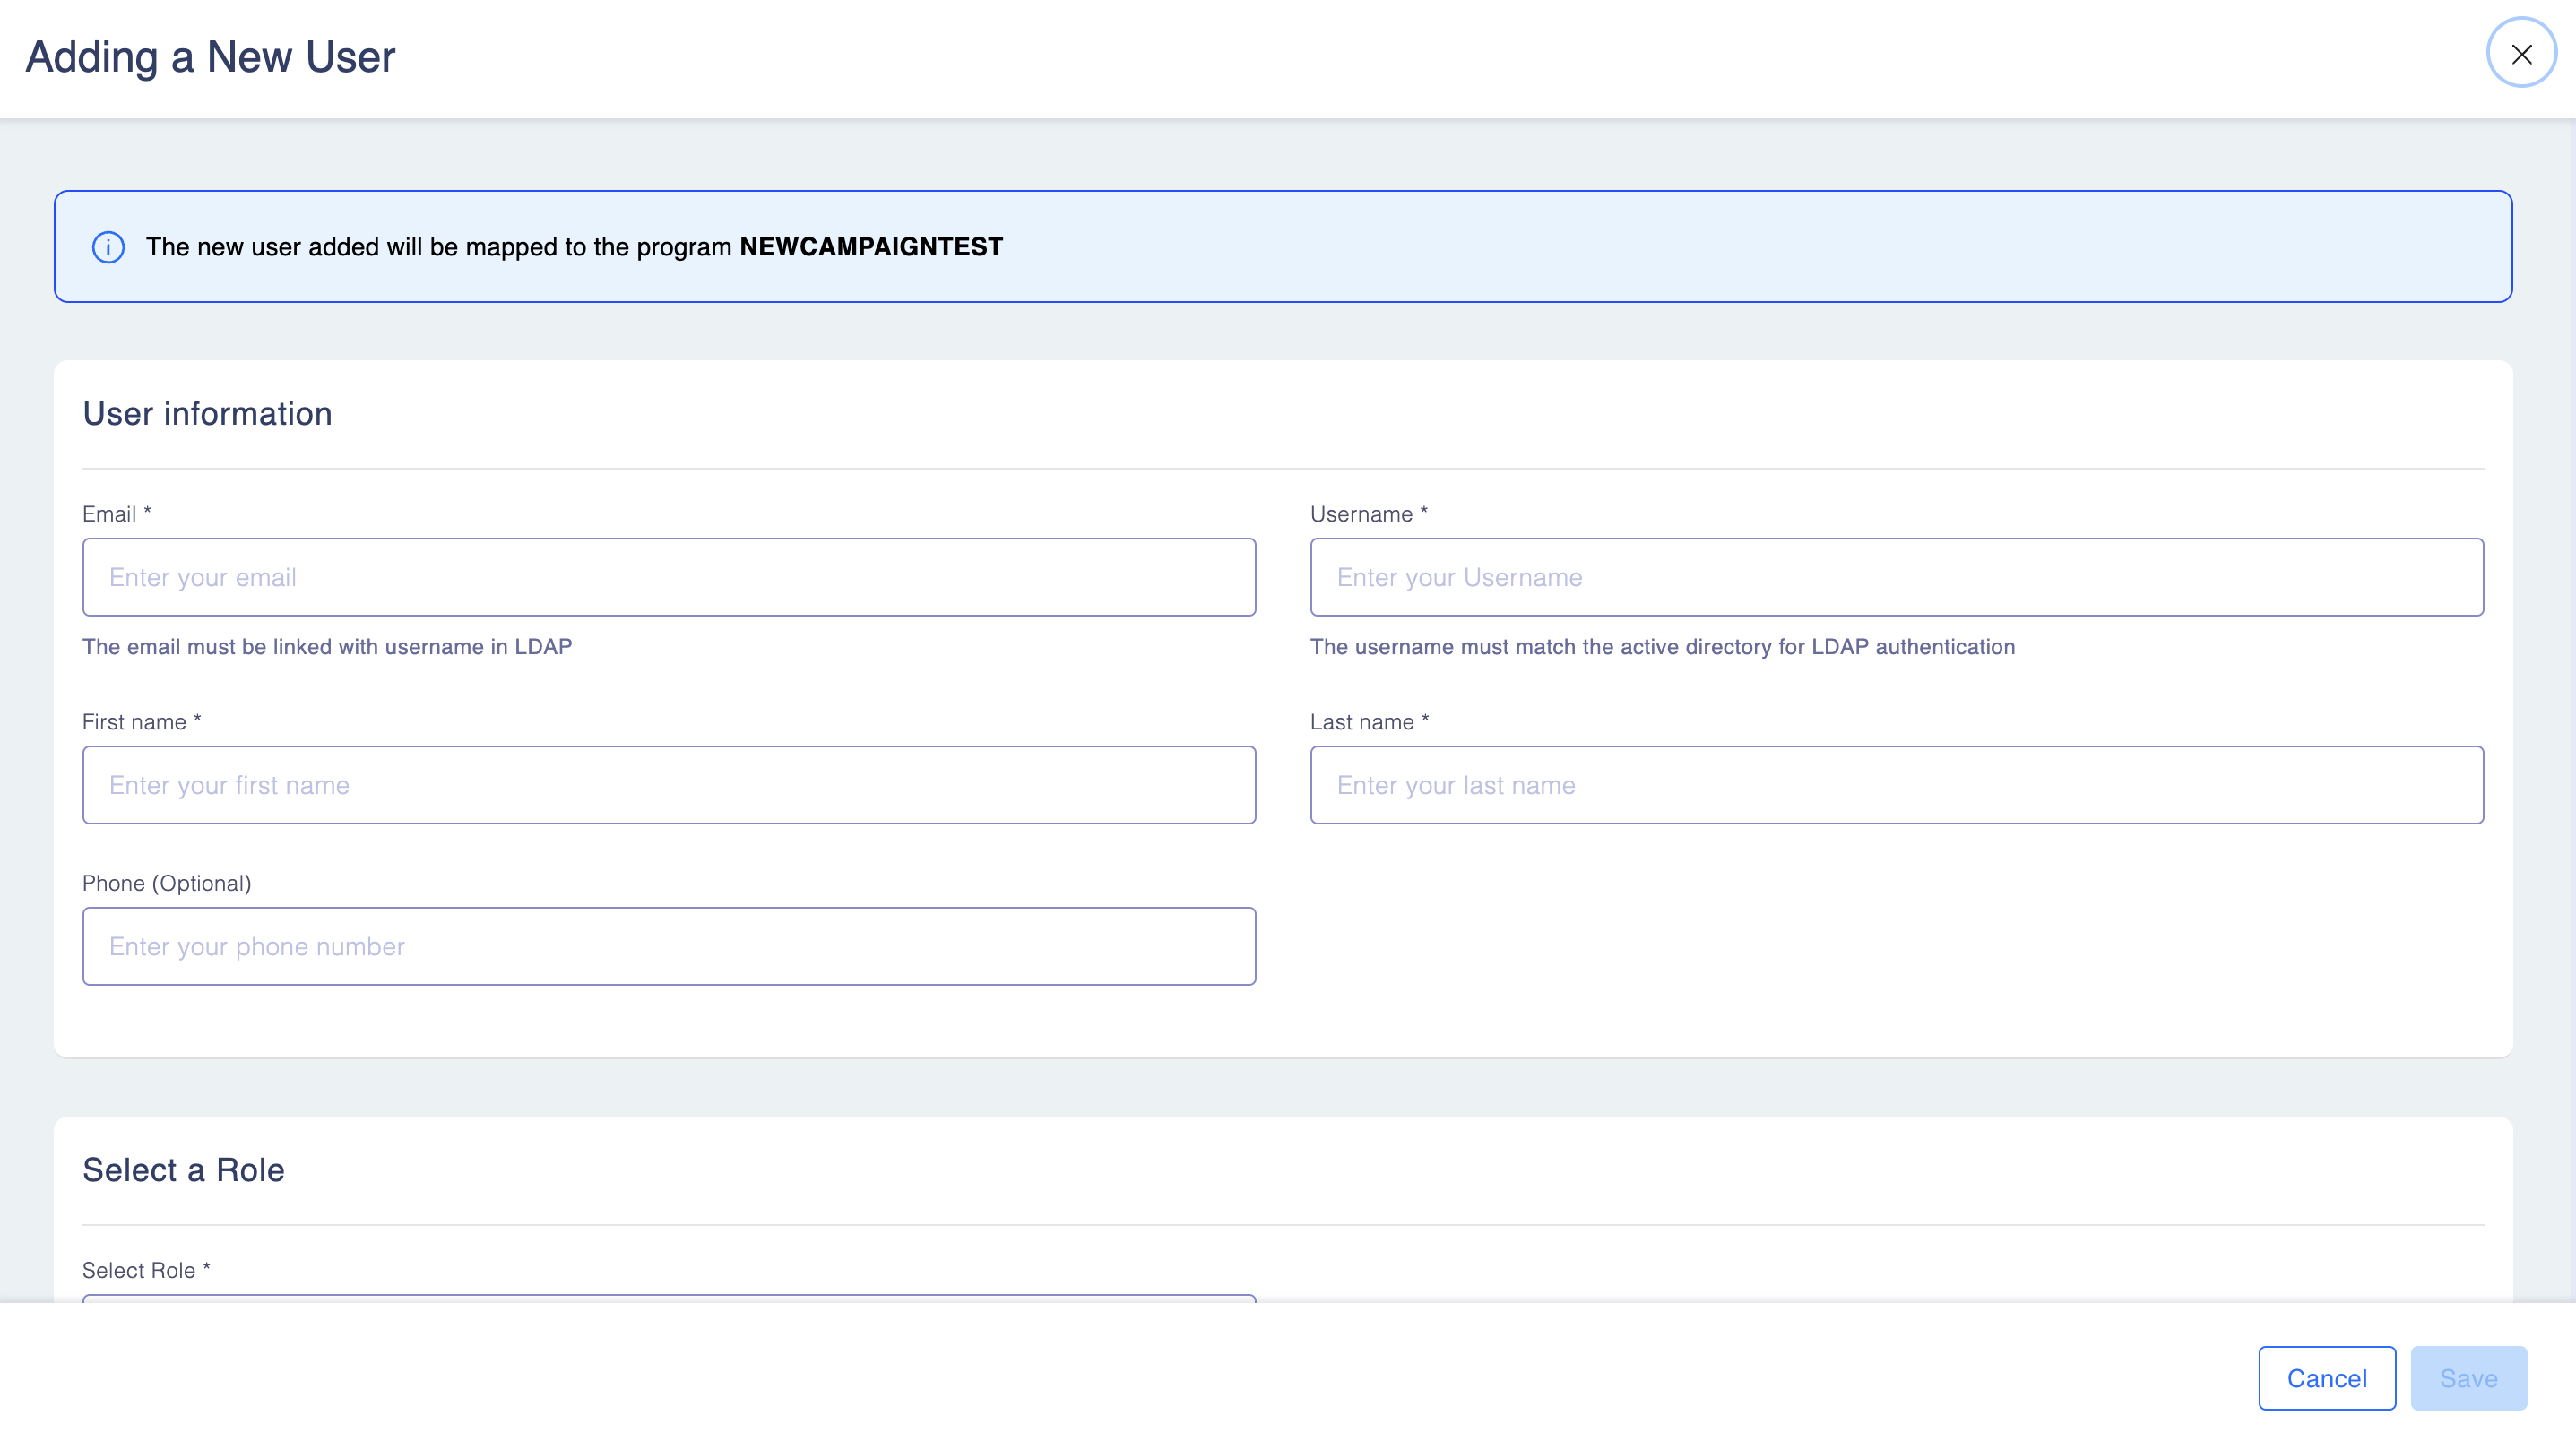Close the Adding a New User dialog

(2521, 54)
